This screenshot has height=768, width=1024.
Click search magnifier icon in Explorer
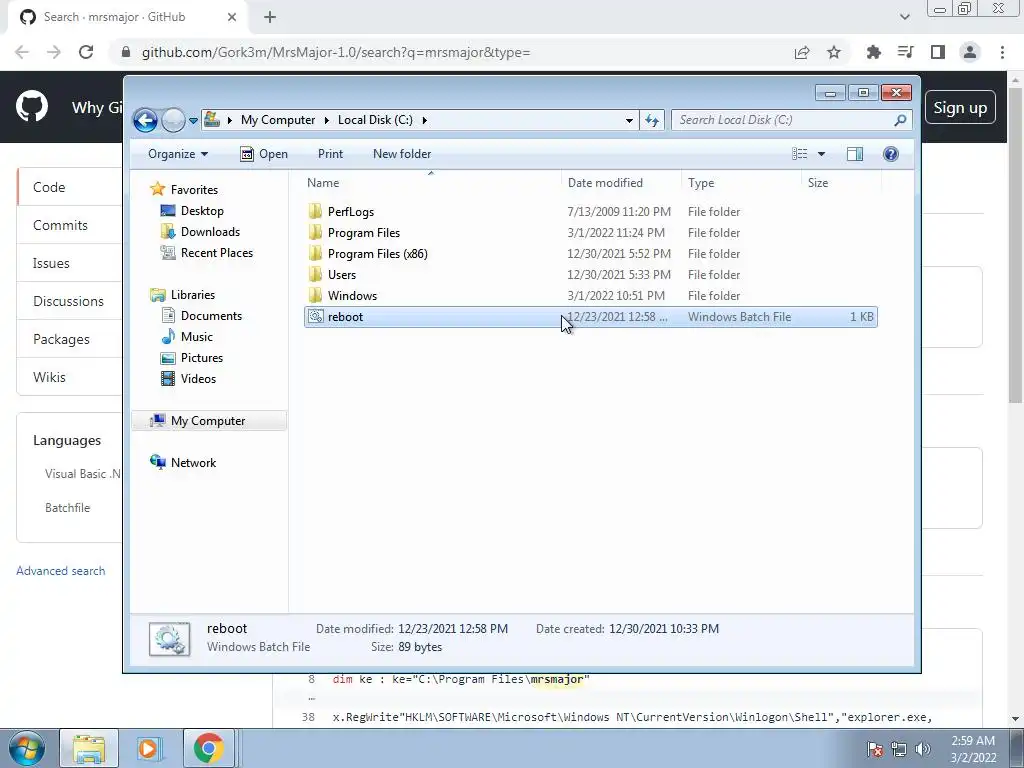click(900, 120)
